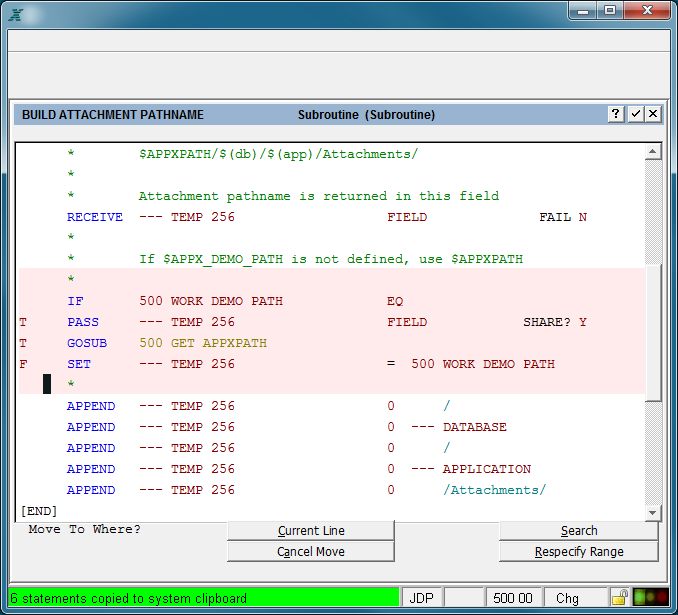This screenshot has width=678, height=615.
Task: Click the RECEIVE statement keyword
Action: click(95, 217)
